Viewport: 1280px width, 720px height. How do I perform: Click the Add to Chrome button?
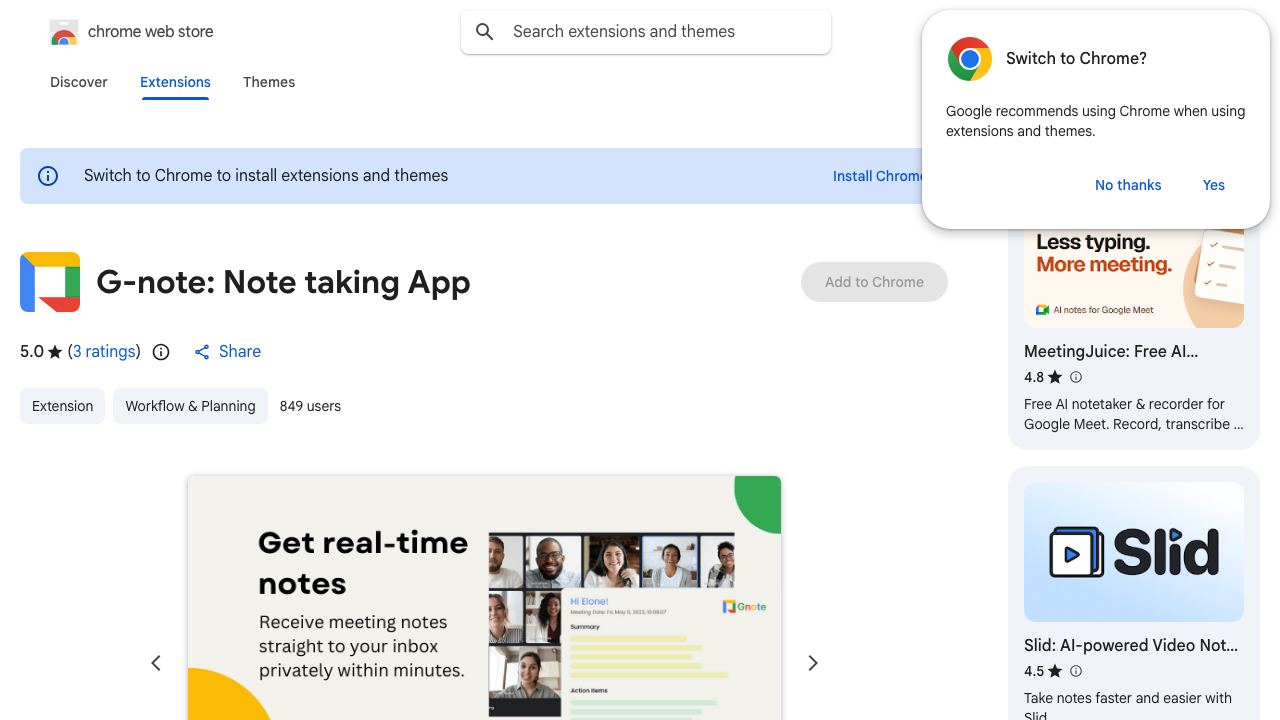[x=874, y=282]
